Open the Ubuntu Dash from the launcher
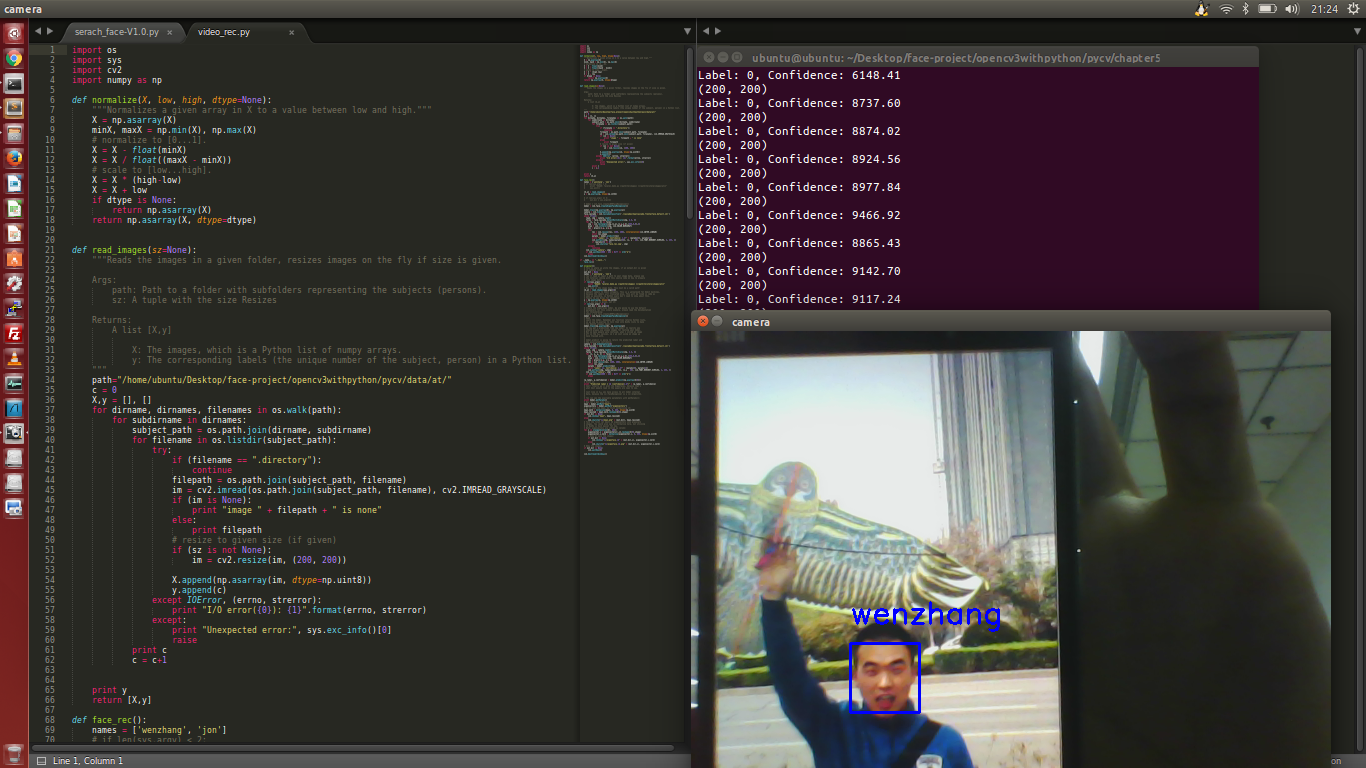This screenshot has height=768, width=1366. pos(14,33)
